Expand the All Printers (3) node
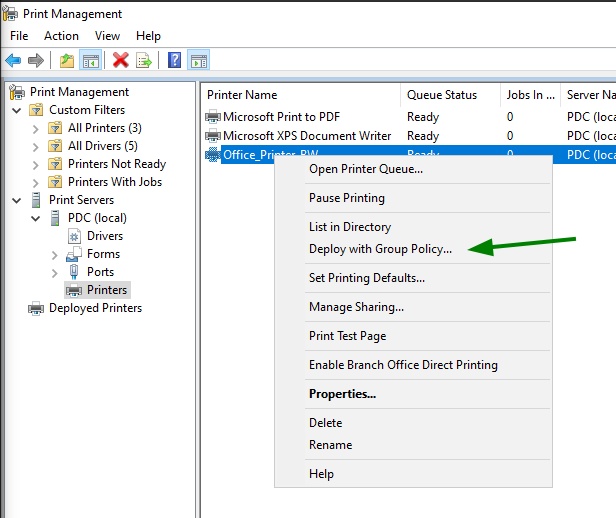The width and height of the screenshot is (616, 518). (x=36, y=129)
